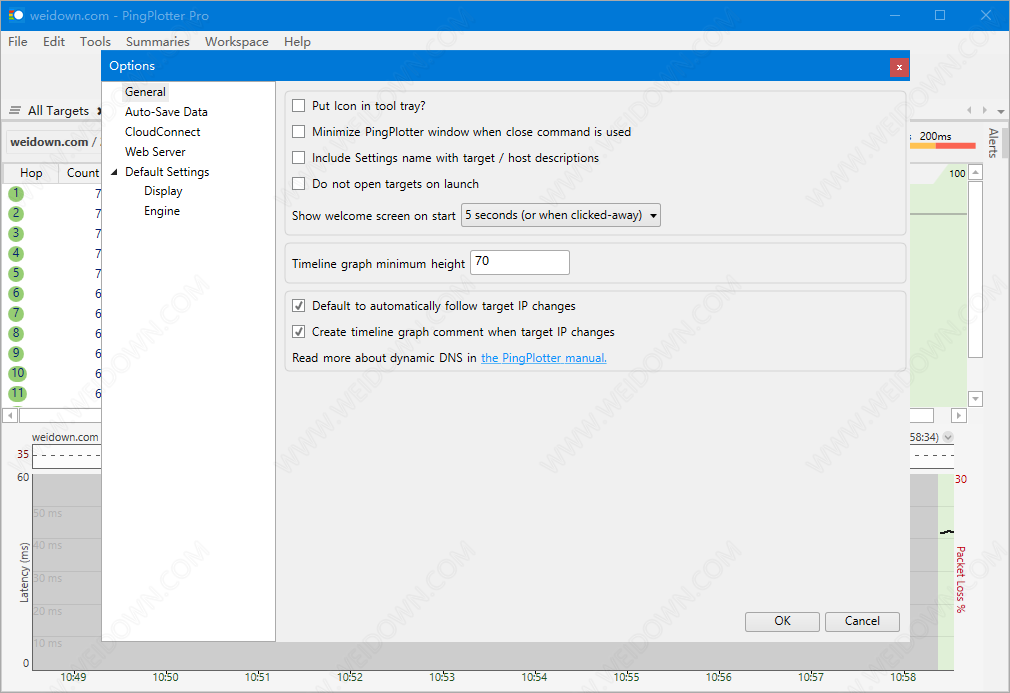Viewport: 1010px width, 693px height.
Task: Uncheck Default to automatically follow target IP
Action: tap(298, 306)
